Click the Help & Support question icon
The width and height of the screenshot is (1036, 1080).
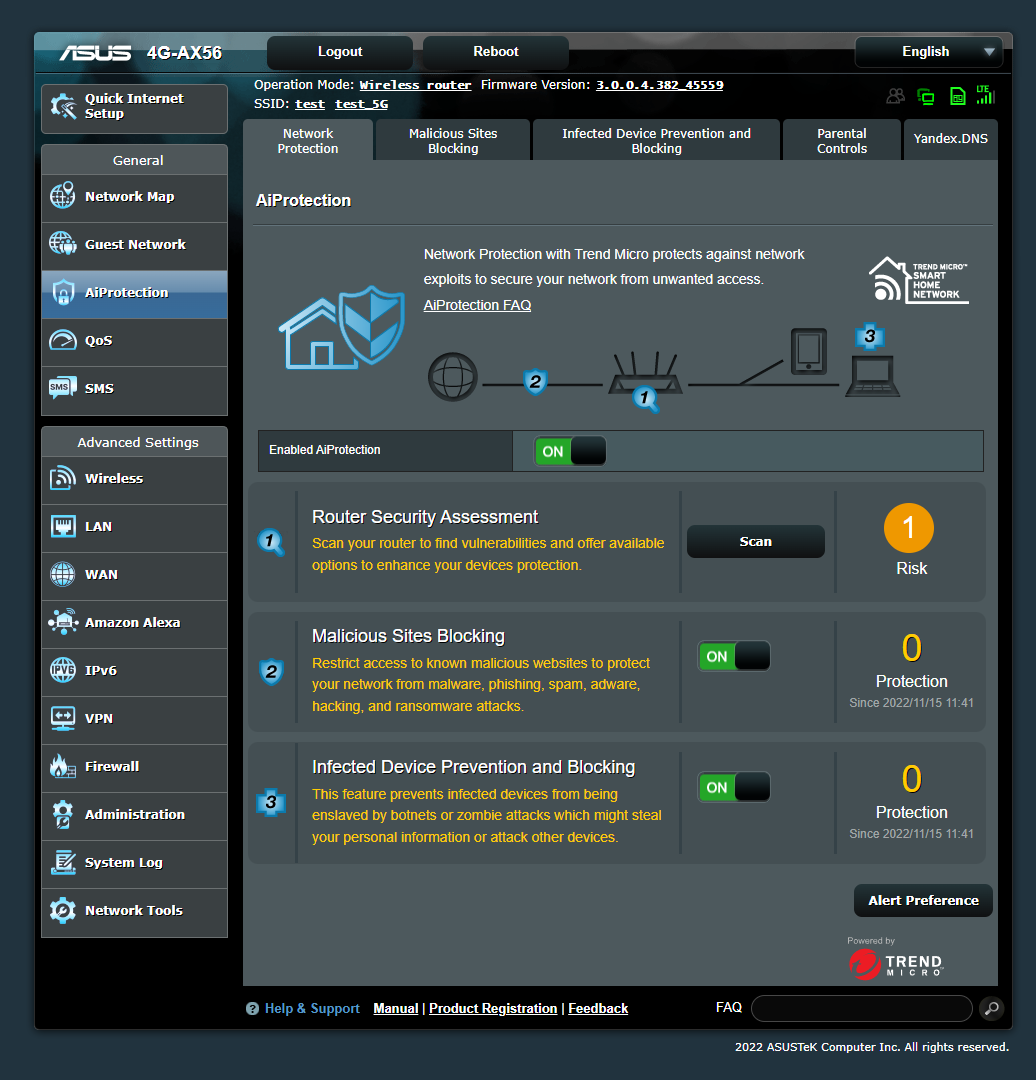pos(252,1008)
